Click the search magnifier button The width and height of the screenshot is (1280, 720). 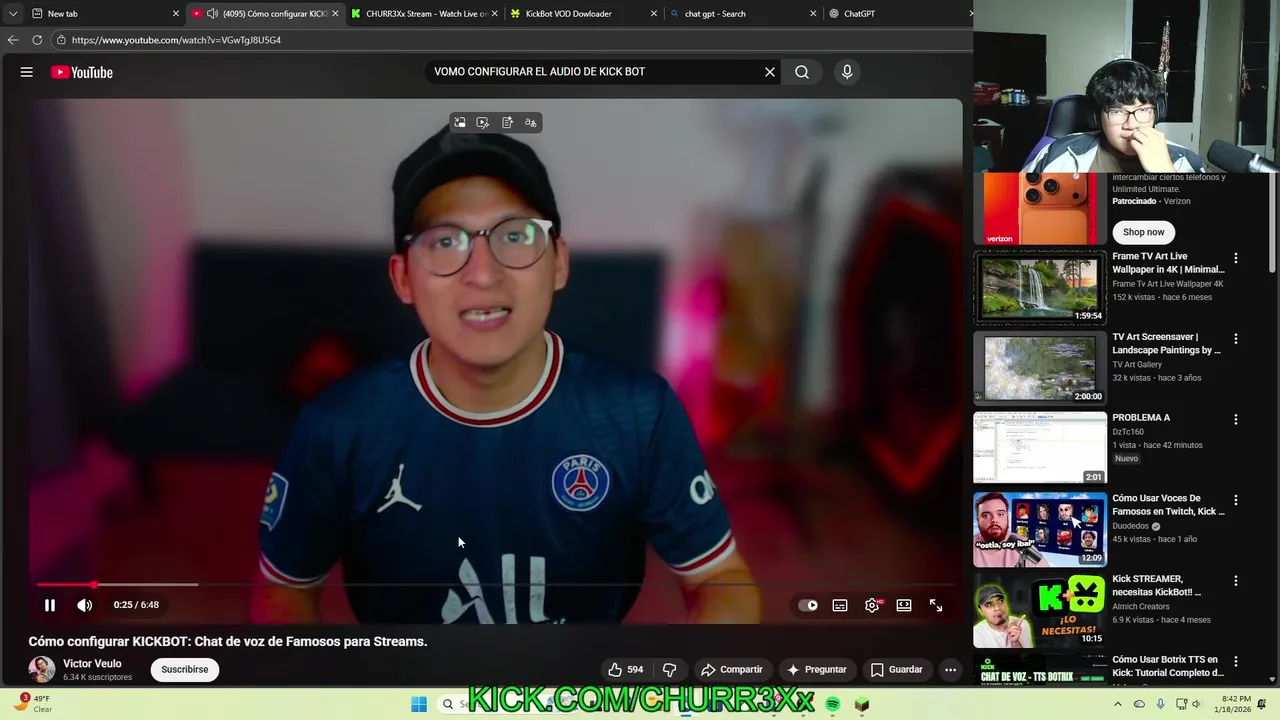802,72
